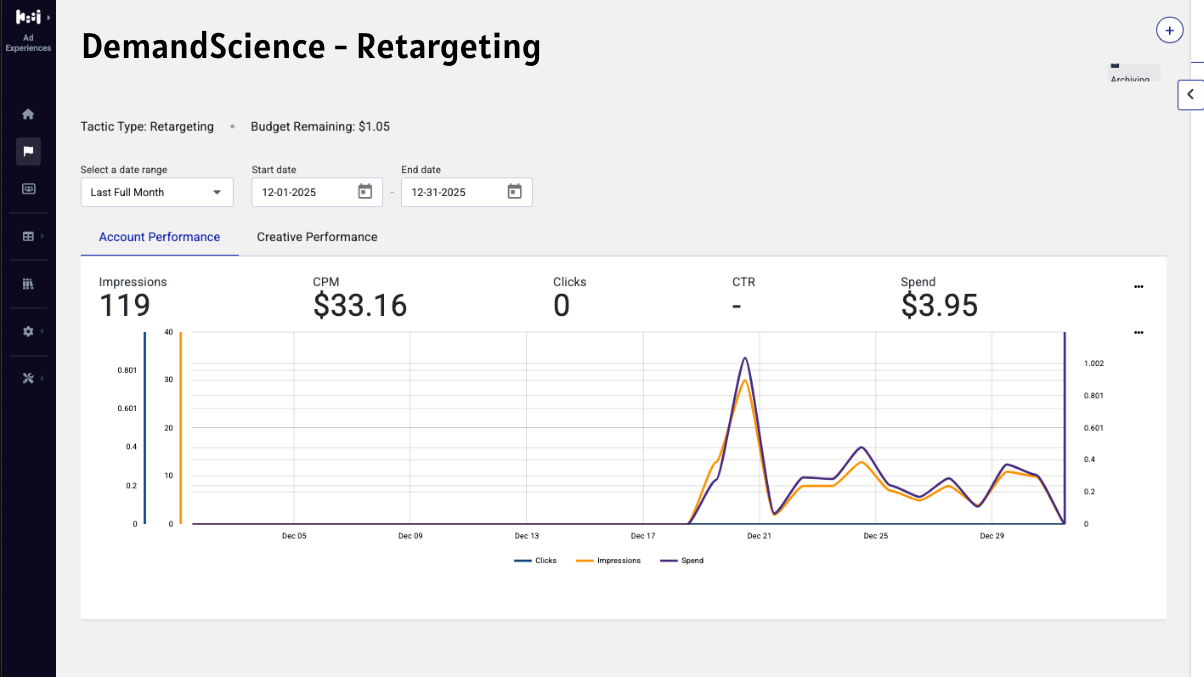Select the flag campaigns icon
The width and height of the screenshot is (1204, 677).
pos(28,152)
